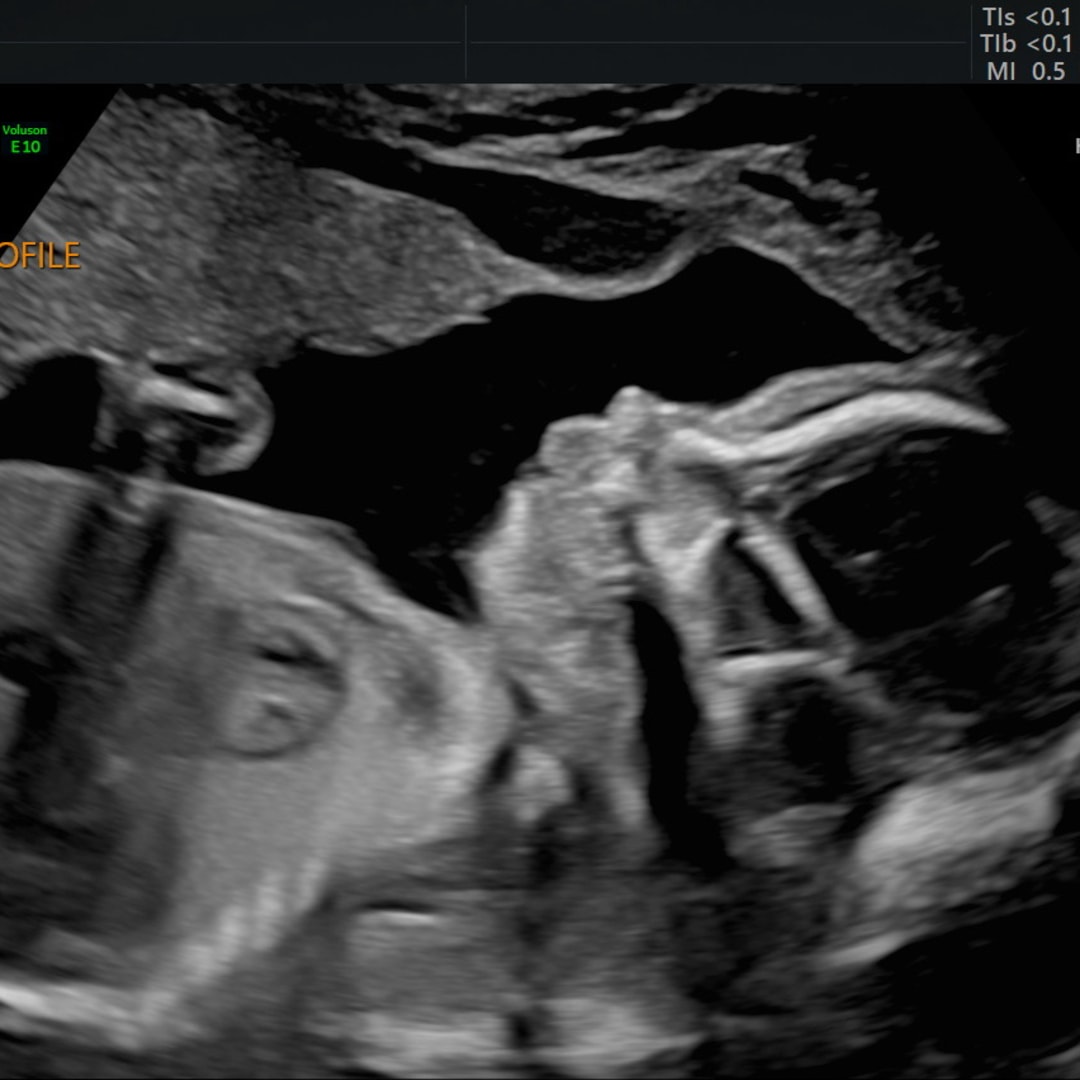Select the TIb <0.1 readout

coord(1026,44)
